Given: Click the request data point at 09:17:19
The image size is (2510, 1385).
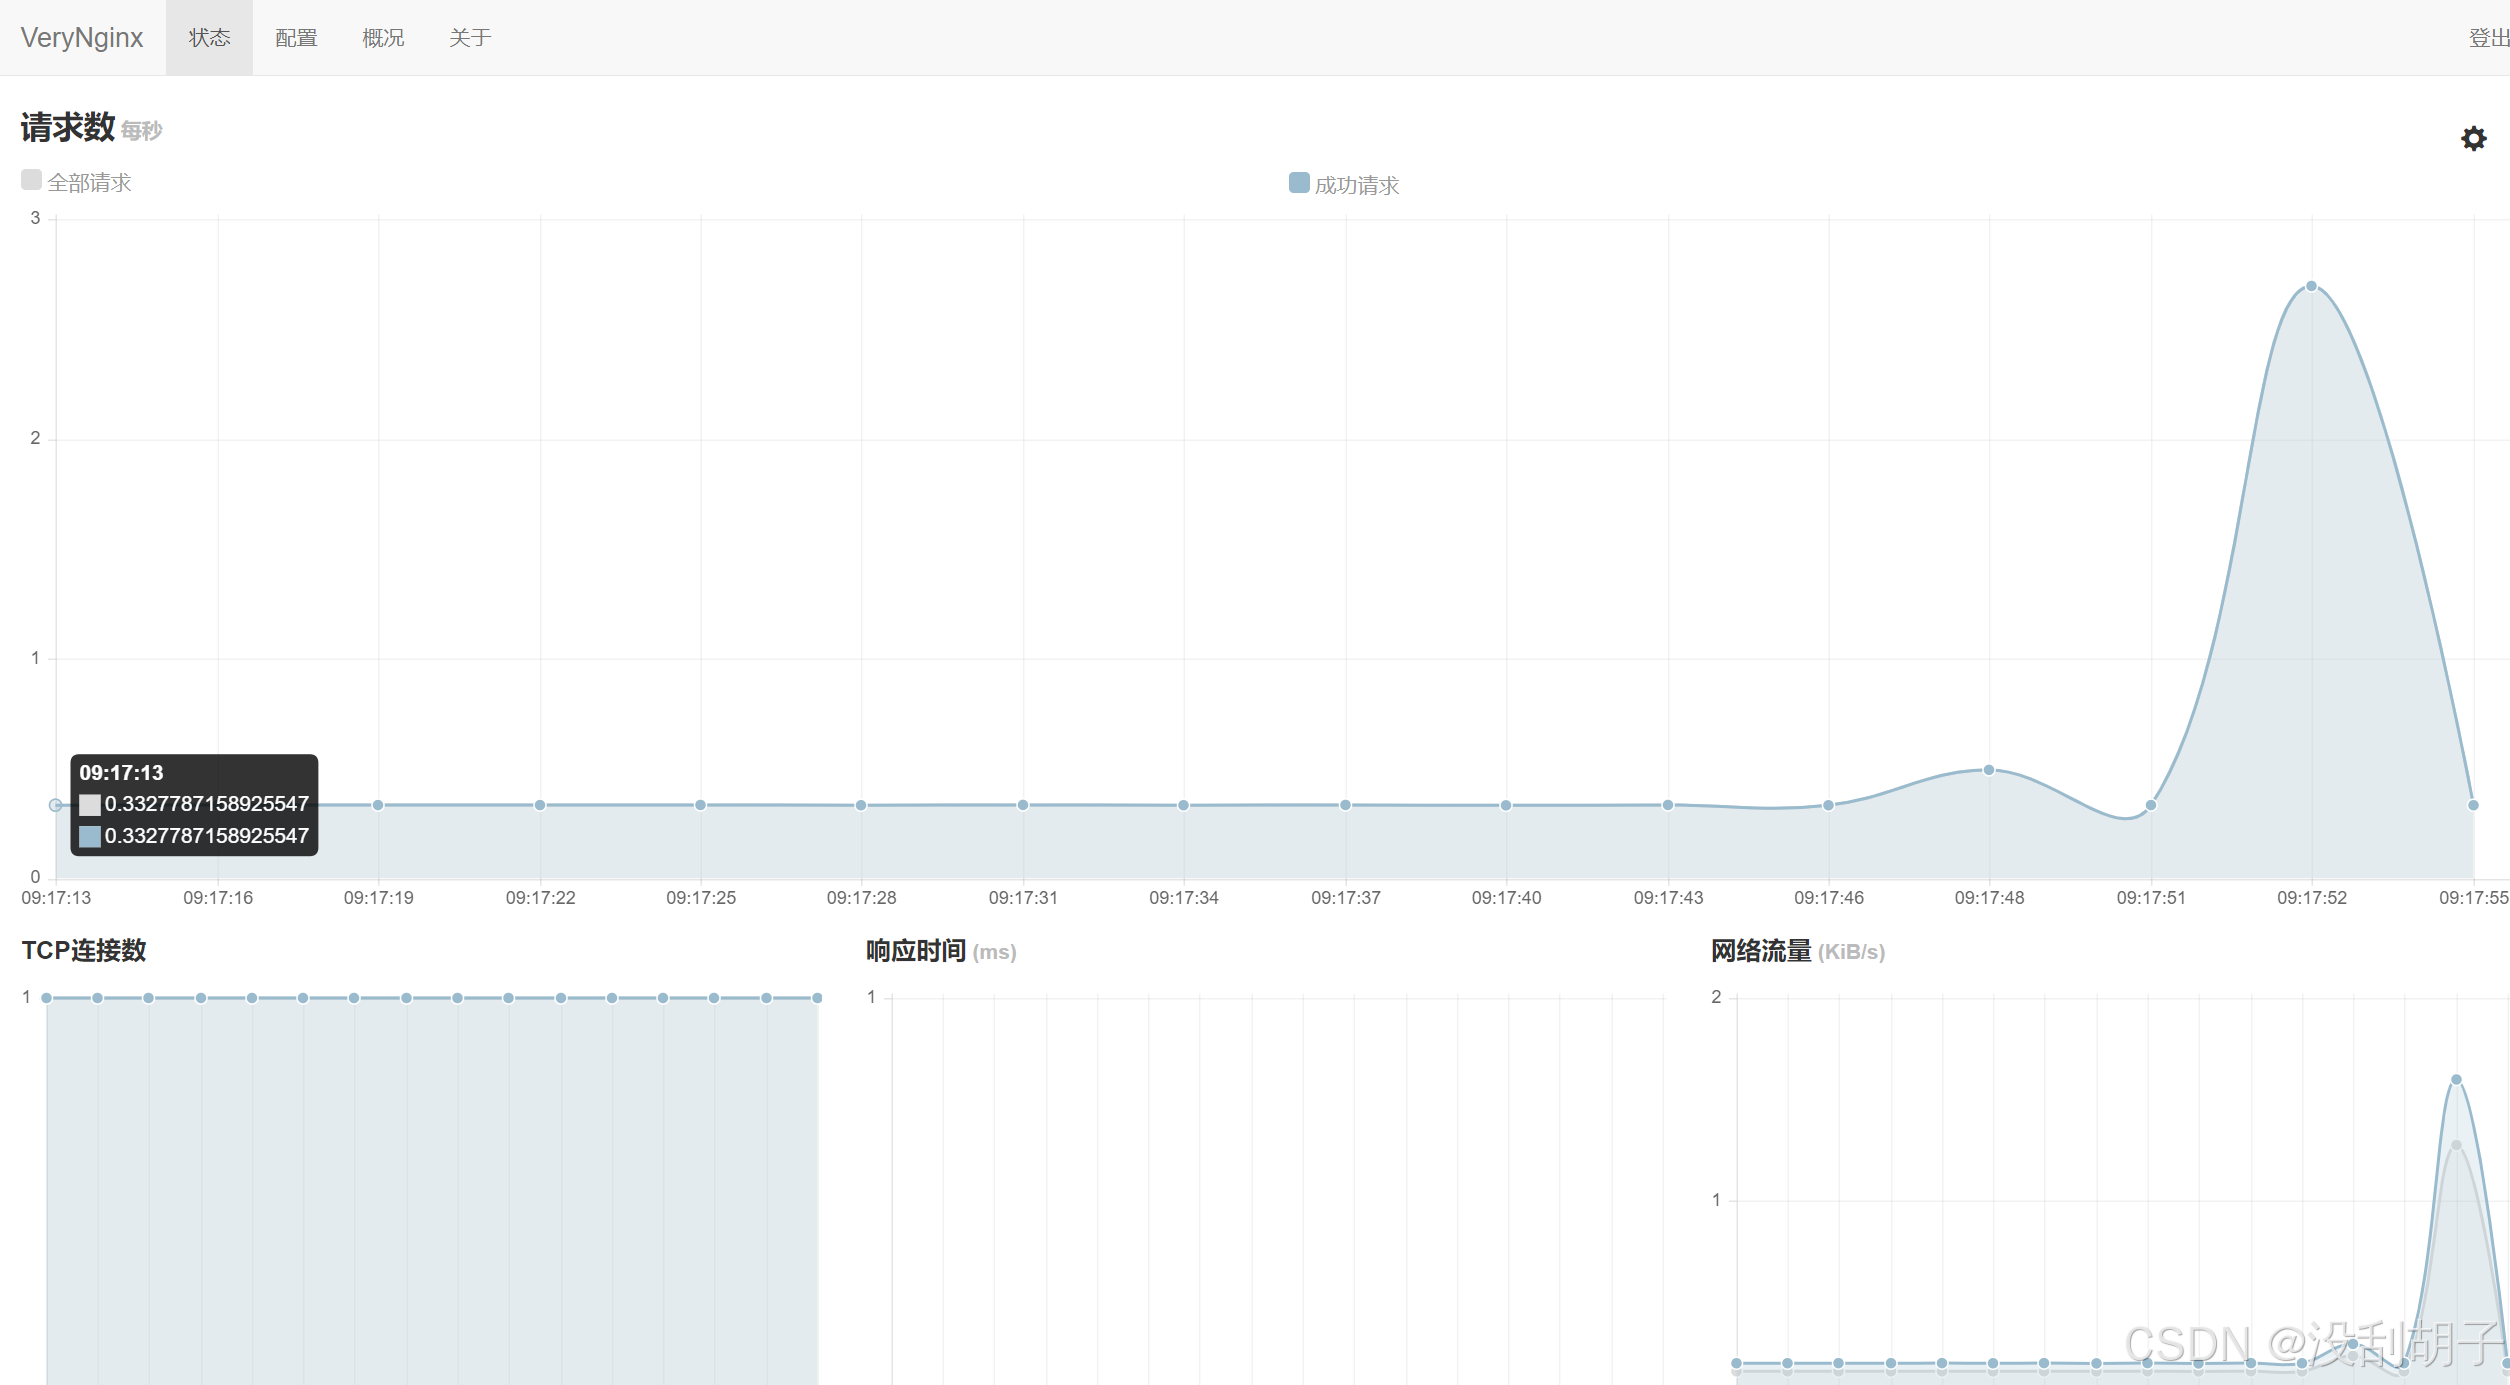Looking at the screenshot, I should (378, 805).
